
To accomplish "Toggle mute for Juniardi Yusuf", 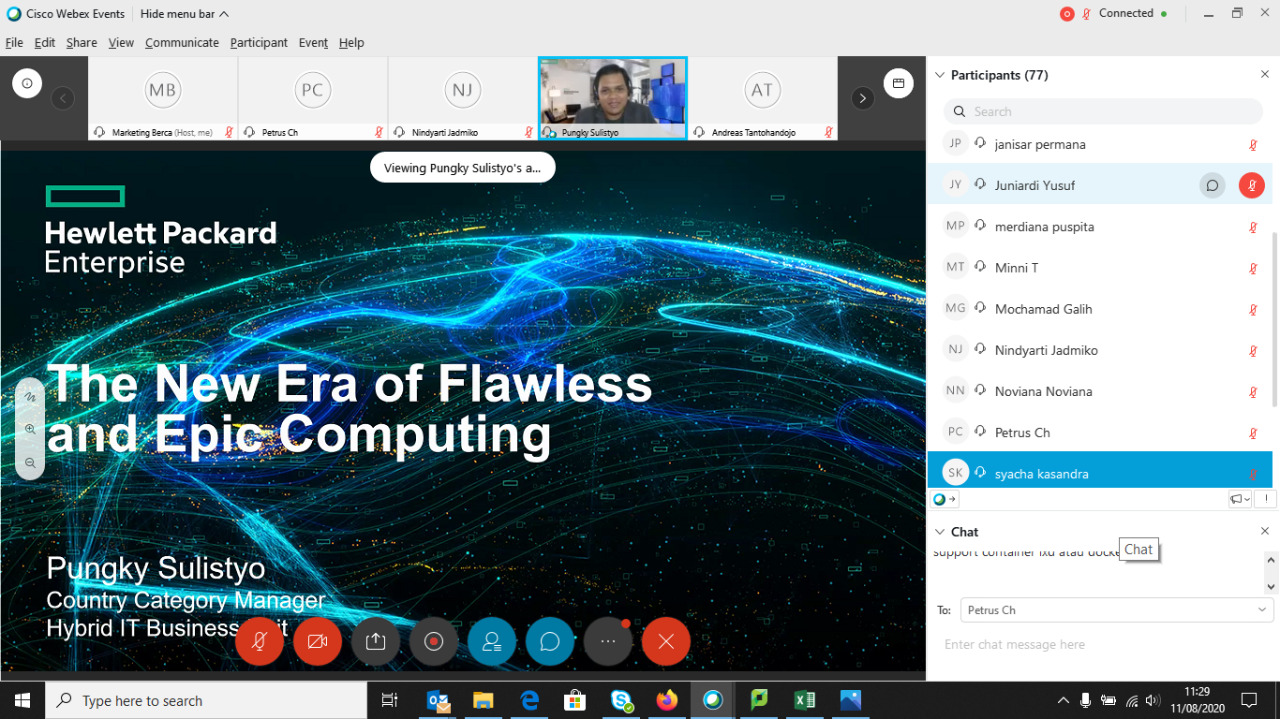I will [1252, 185].
